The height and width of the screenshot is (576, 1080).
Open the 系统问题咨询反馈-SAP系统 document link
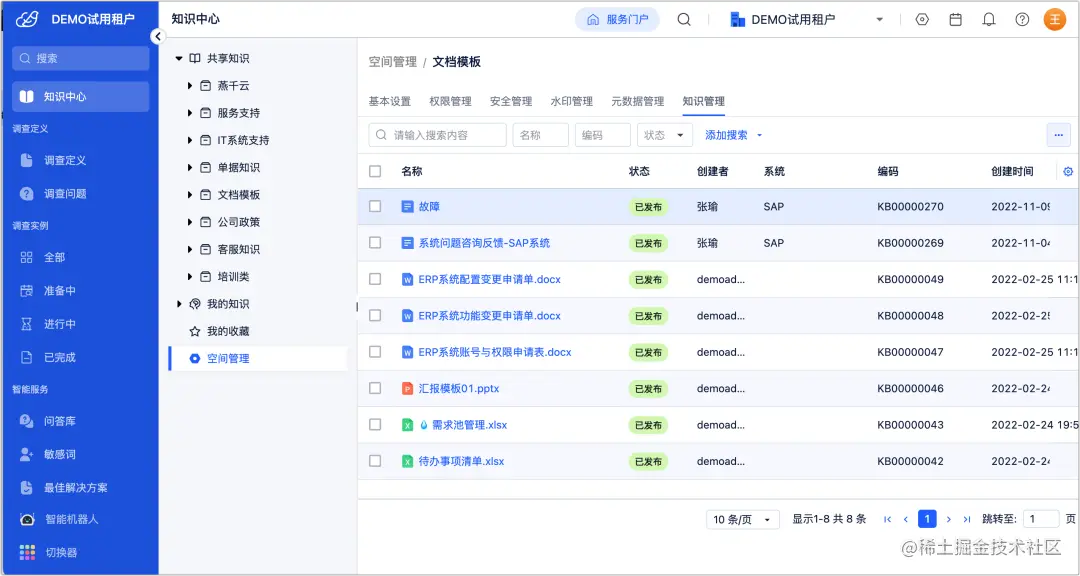[486, 243]
